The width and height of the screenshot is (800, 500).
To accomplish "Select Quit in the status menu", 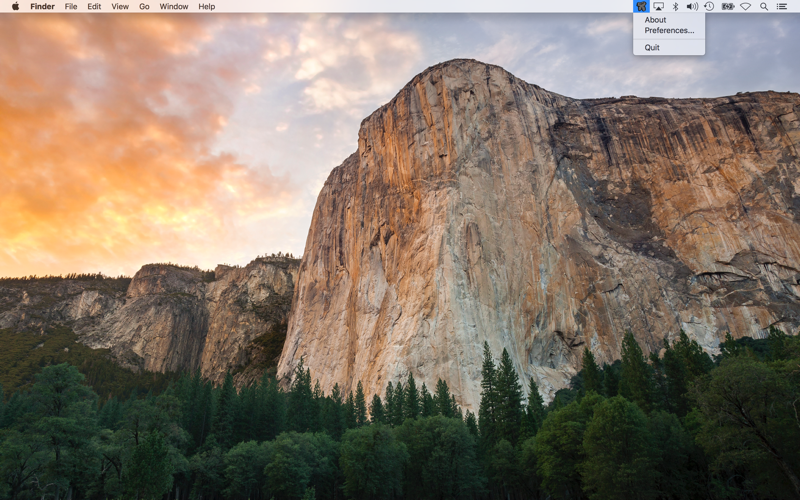I will [652, 47].
